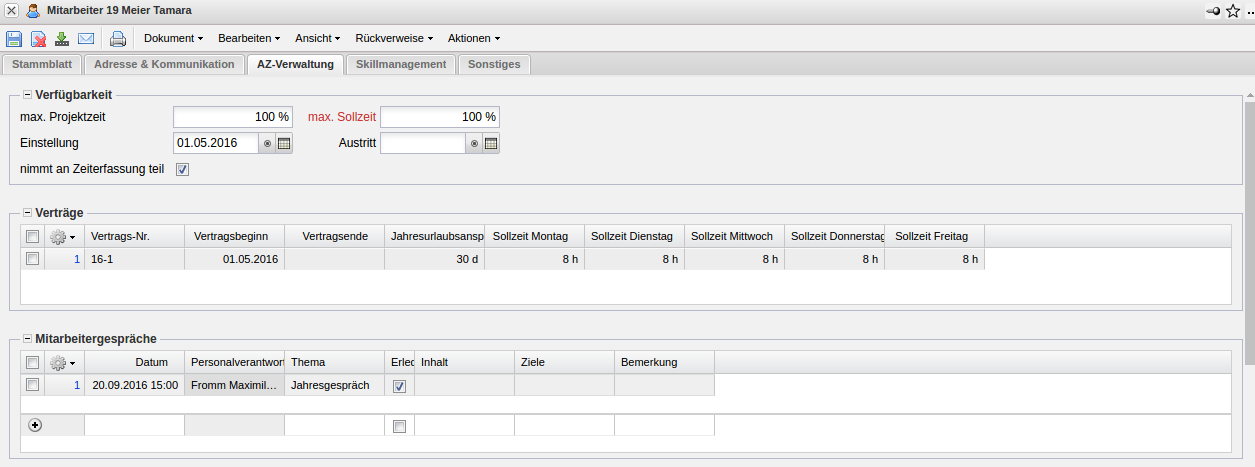The height and width of the screenshot is (467, 1255).
Task: Open calendar picker for Einstellung date
Action: 284,143
